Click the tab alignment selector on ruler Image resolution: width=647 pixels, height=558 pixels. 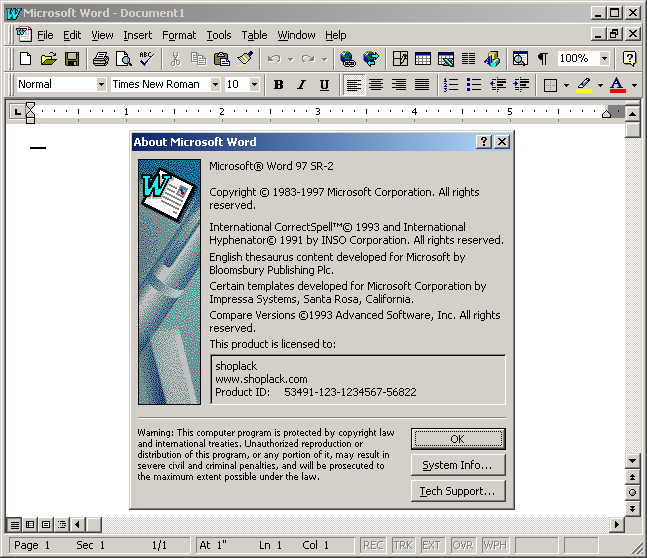point(17,112)
